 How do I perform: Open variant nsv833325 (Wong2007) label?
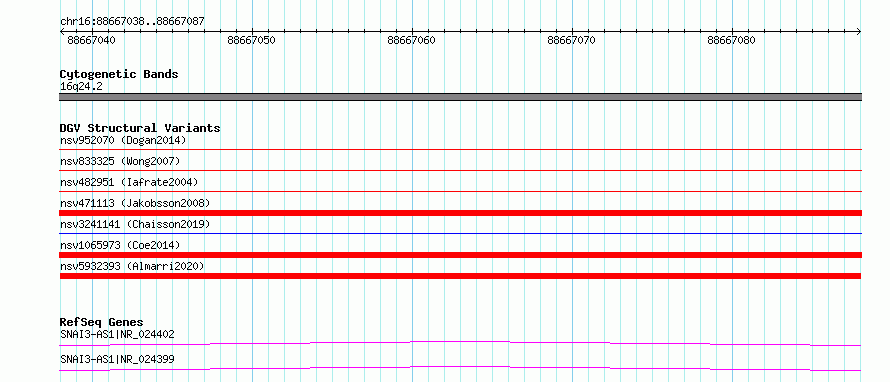point(120,161)
